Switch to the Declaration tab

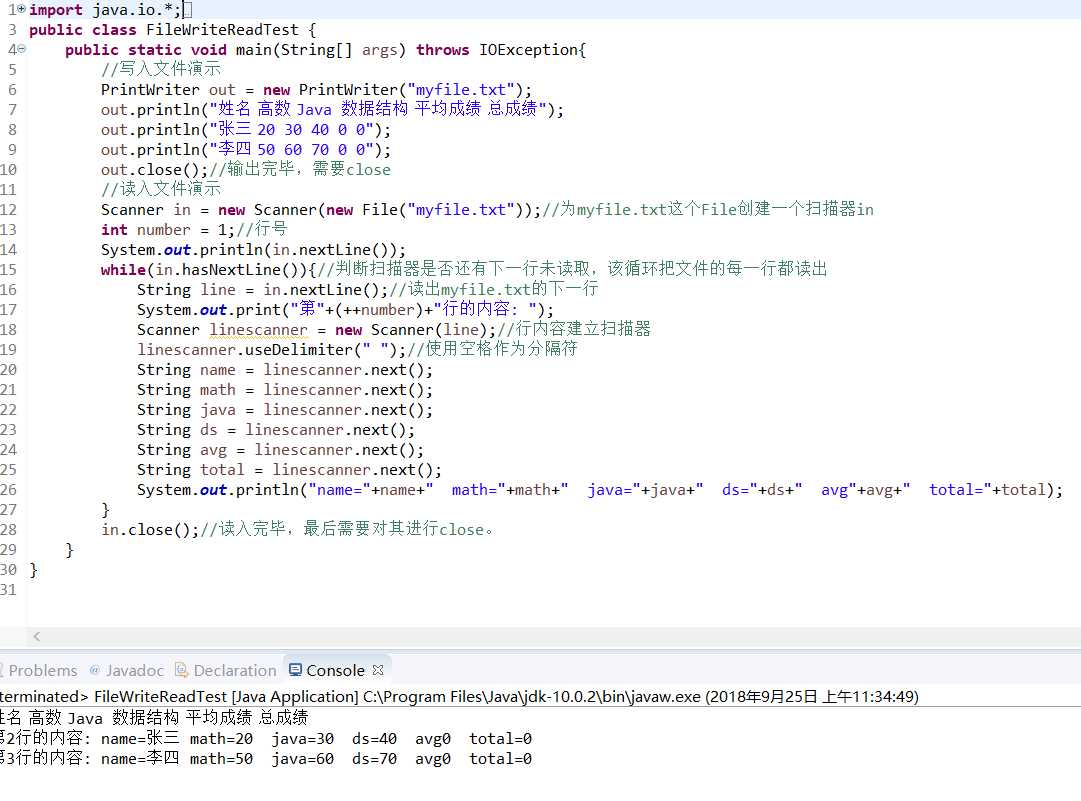pyautogui.click(x=226, y=670)
